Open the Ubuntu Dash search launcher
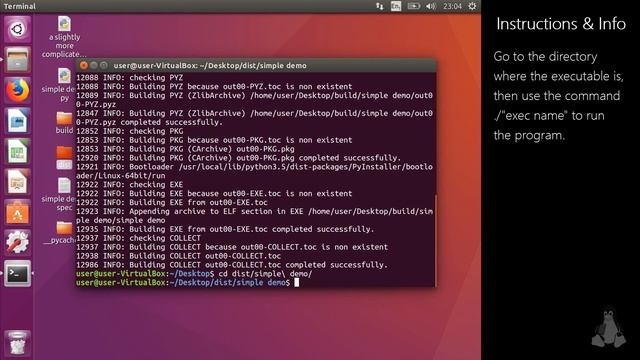640x360 pixels. tap(17, 29)
